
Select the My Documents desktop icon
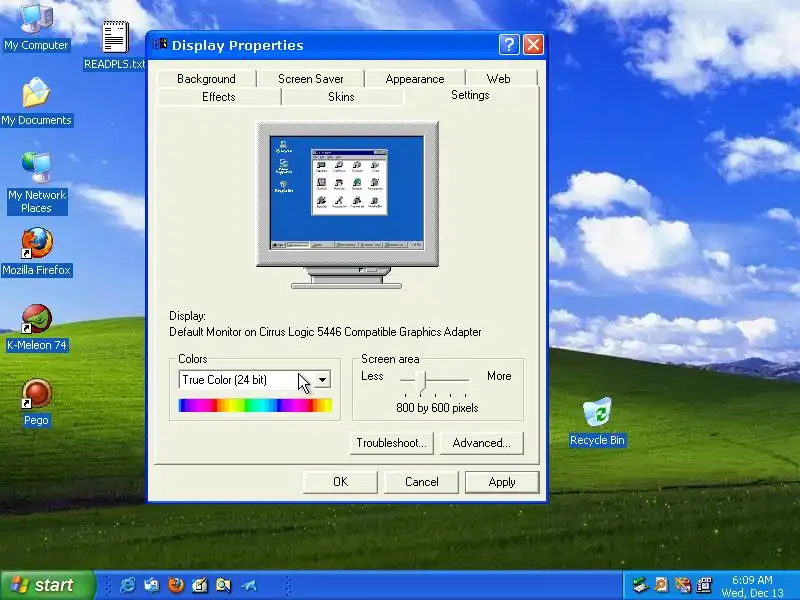point(36,102)
